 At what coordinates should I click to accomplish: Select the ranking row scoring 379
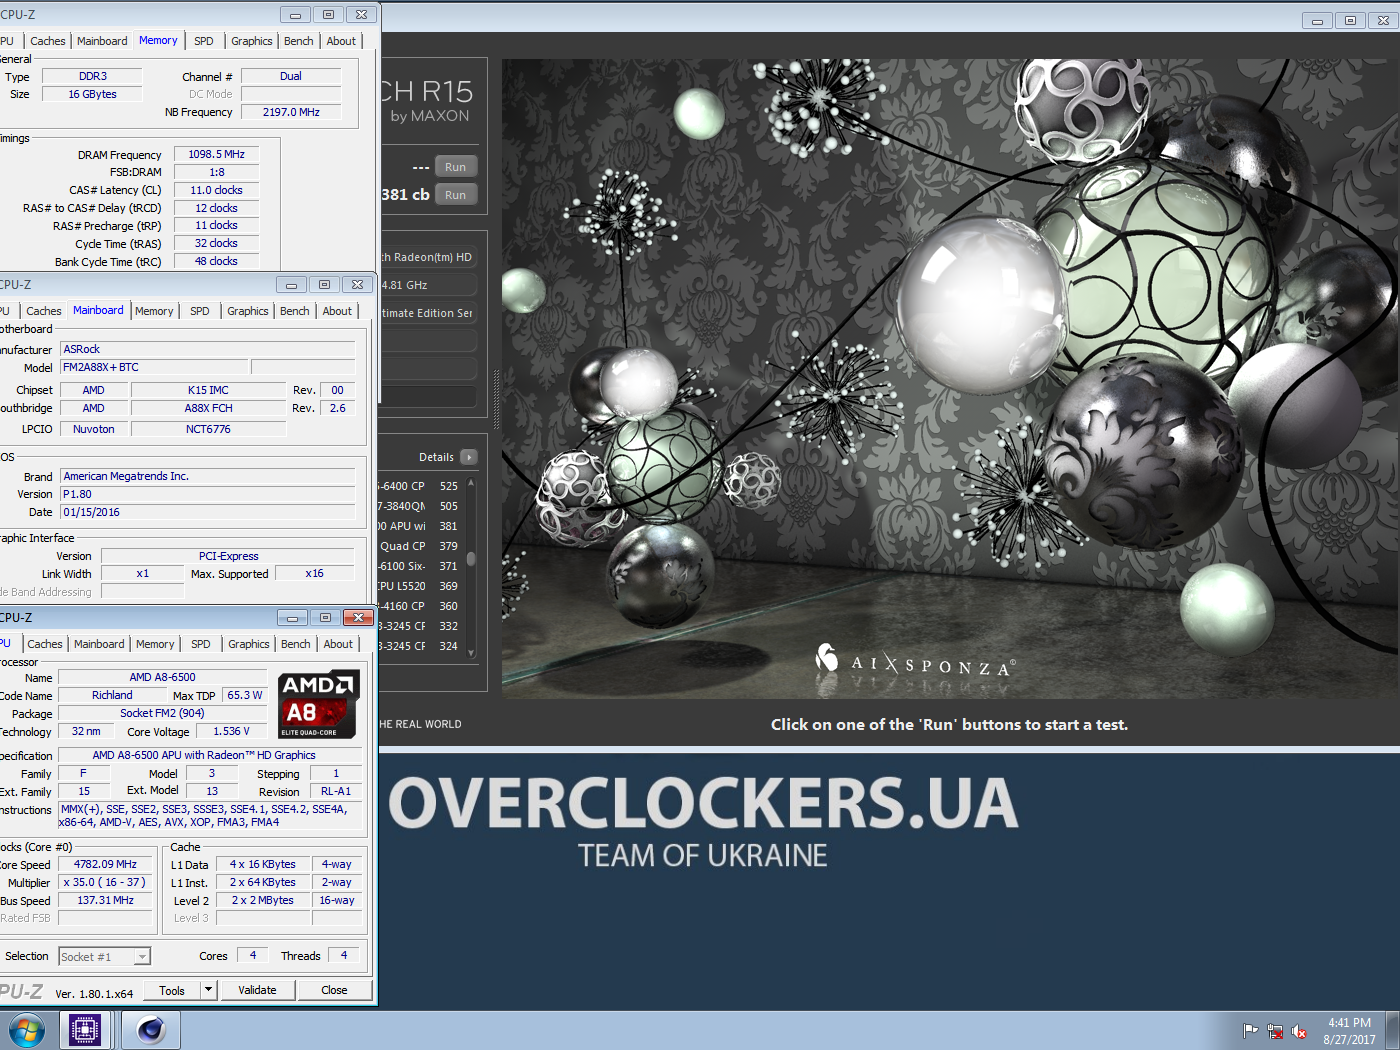pyautogui.click(x=420, y=546)
